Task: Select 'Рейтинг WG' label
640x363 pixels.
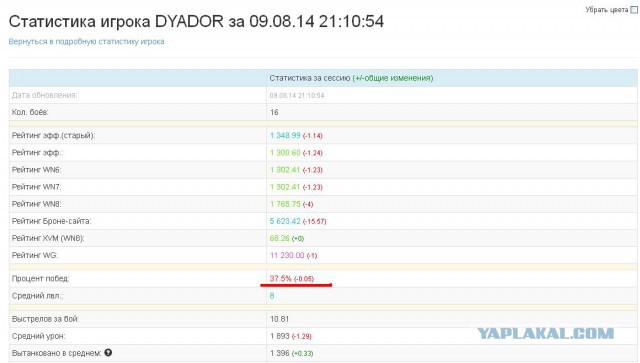Action: pyautogui.click(x=35, y=256)
